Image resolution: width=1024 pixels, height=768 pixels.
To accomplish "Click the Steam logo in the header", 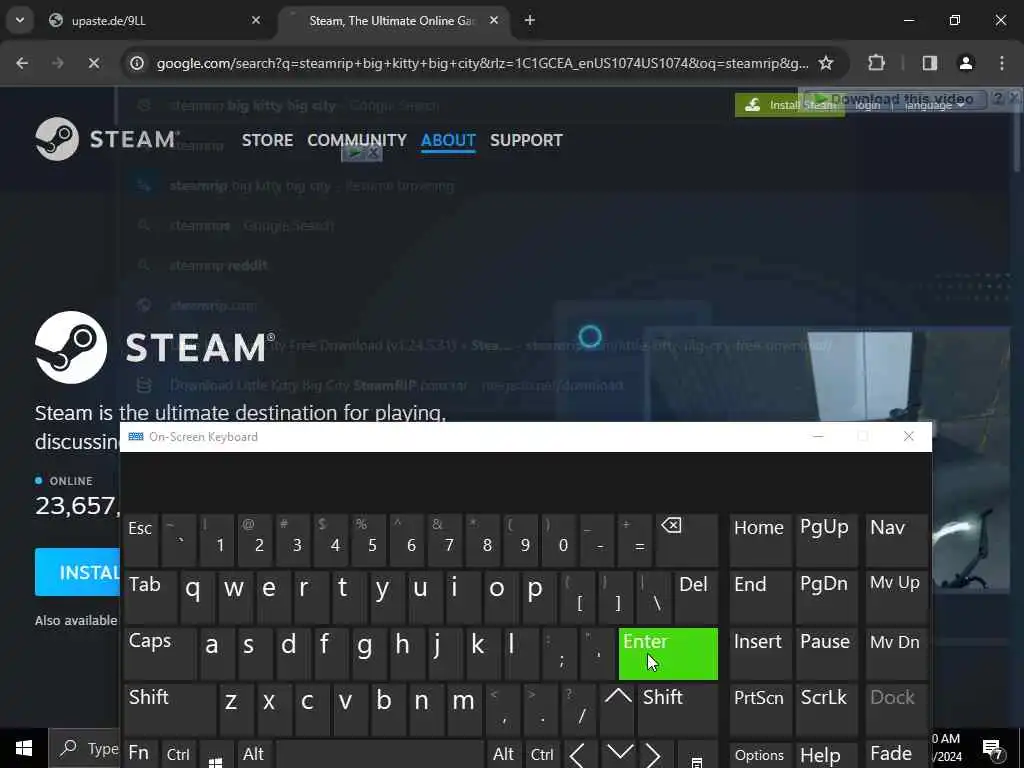I will click(x=106, y=139).
